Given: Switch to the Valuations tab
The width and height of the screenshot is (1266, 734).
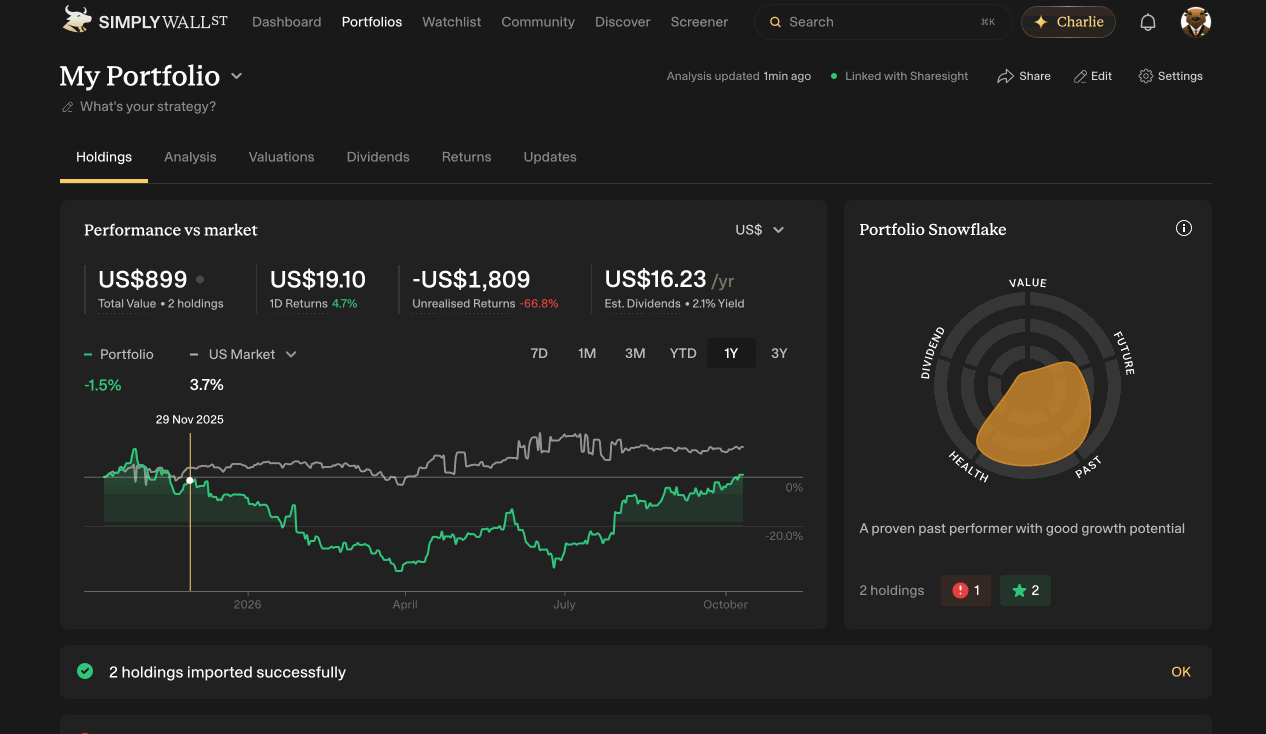Looking at the screenshot, I should 281,157.
